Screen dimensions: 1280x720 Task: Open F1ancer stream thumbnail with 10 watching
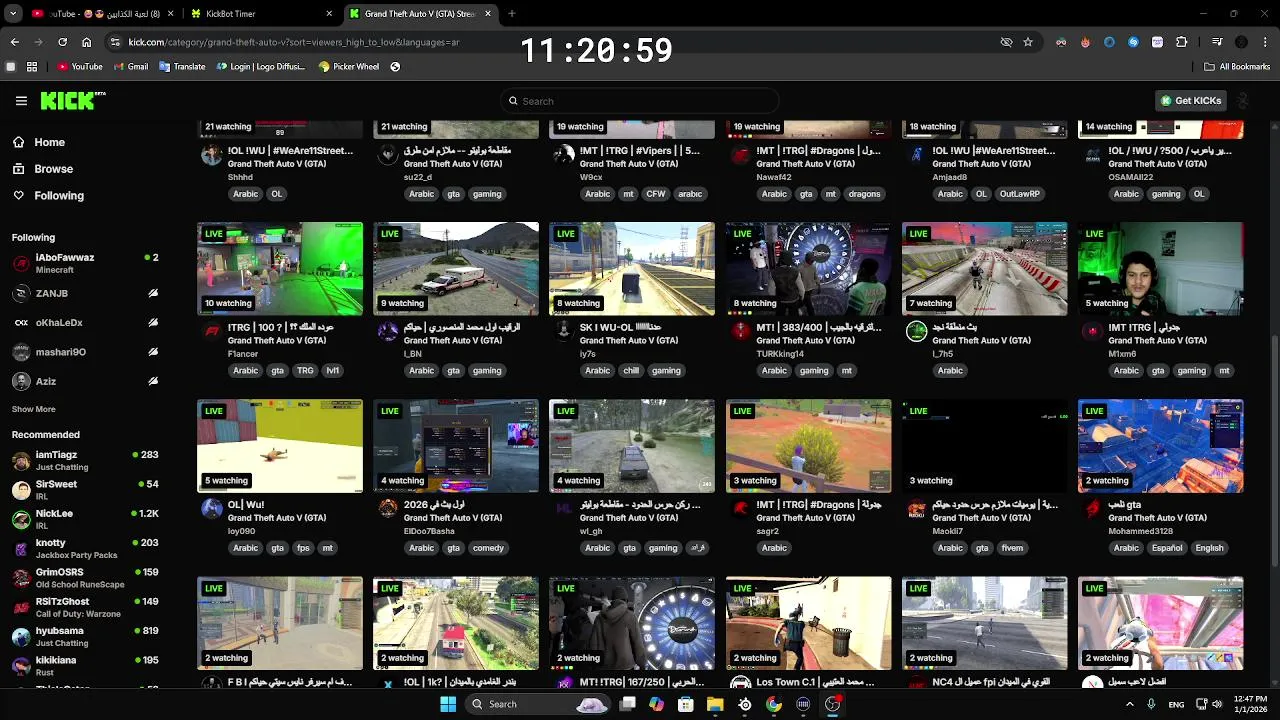[x=280, y=269]
